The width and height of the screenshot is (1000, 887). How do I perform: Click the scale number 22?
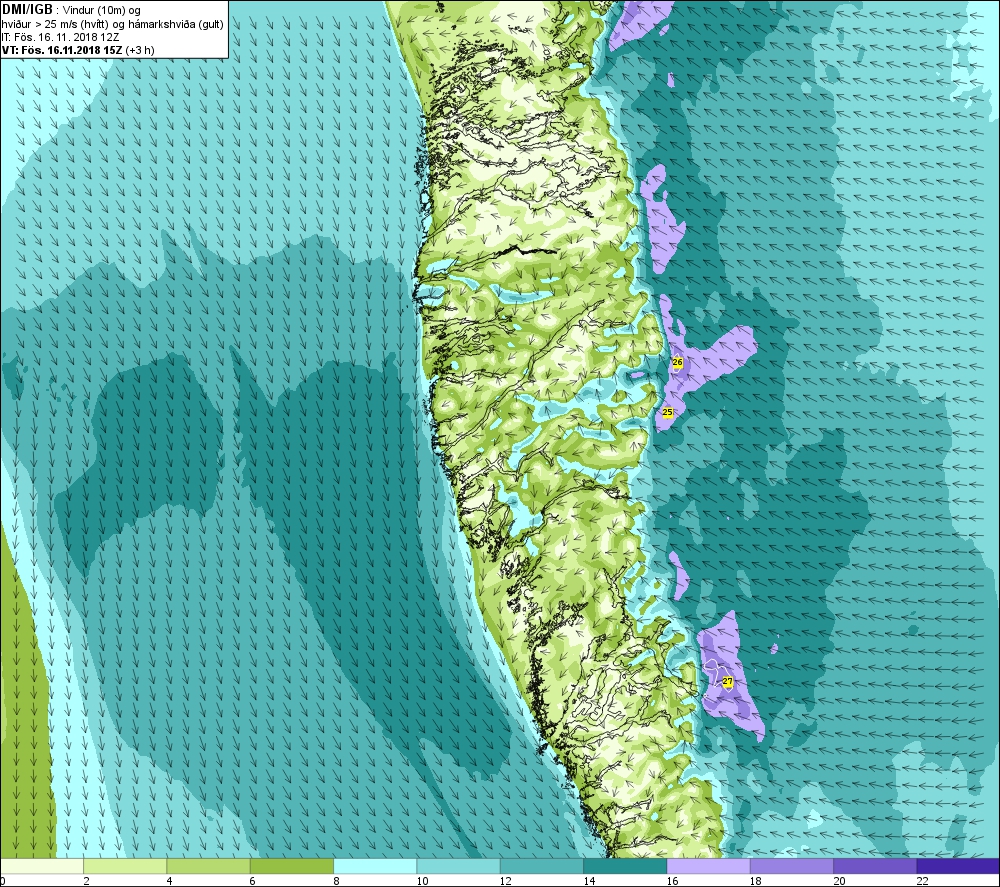(922, 881)
